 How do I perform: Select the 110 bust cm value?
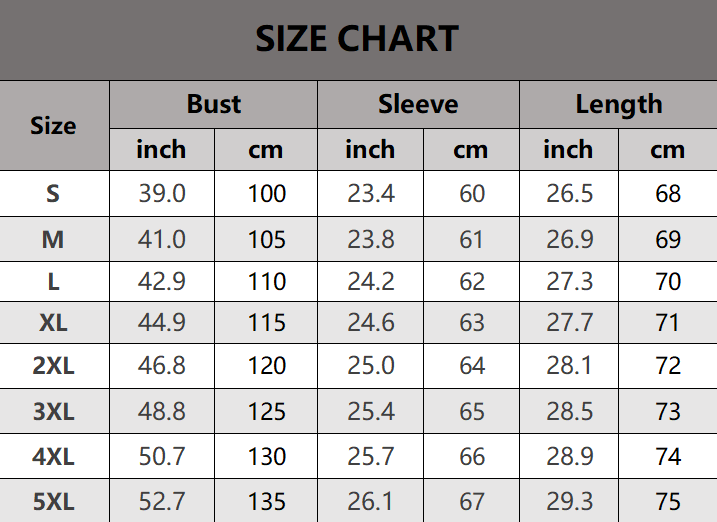coord(266,282)
